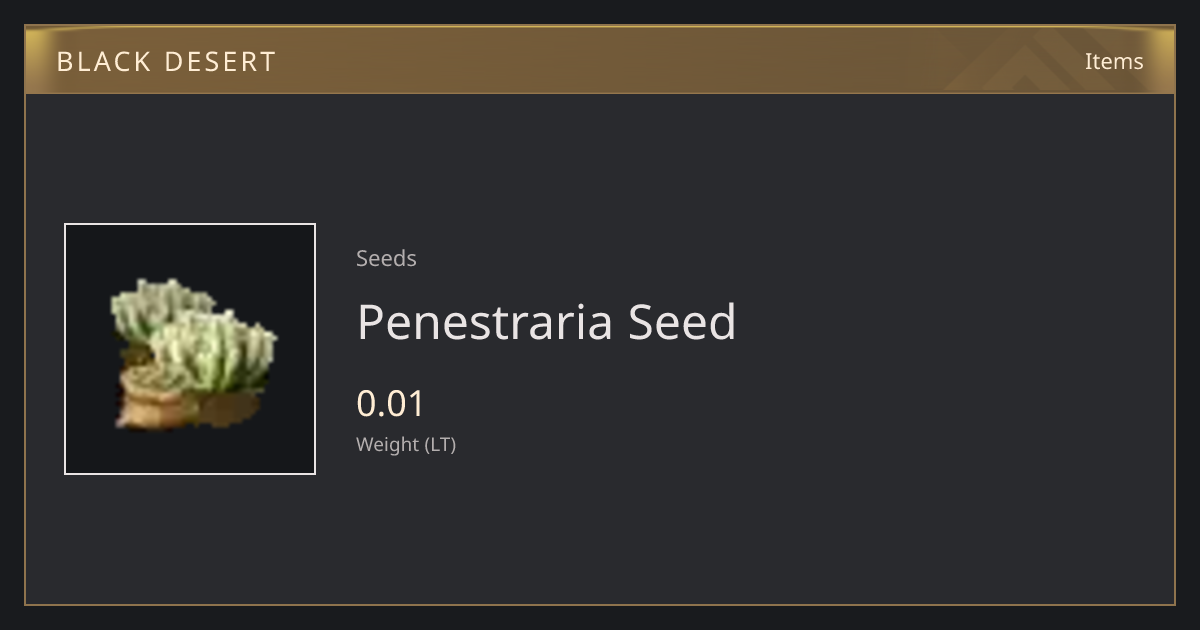Click the Penestraria Seed item icon
The image size is (1200, 630).
click(x=190, y=349)
